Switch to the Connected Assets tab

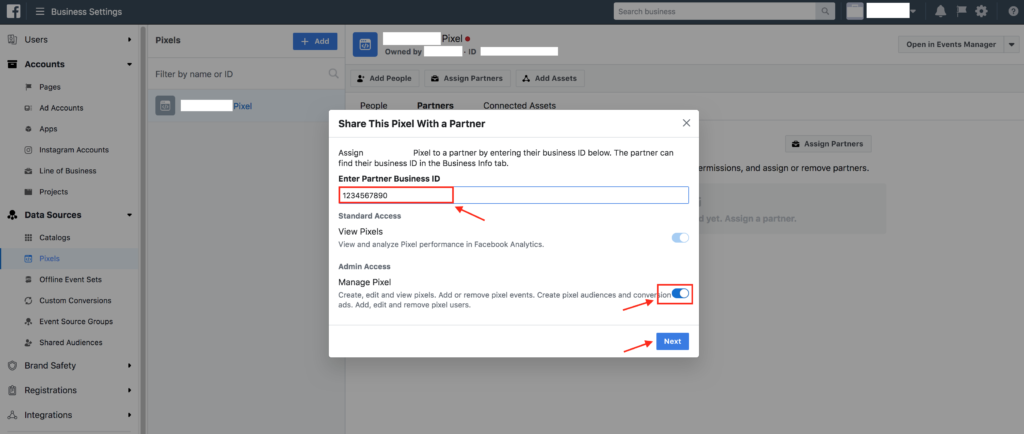point(519,105)
